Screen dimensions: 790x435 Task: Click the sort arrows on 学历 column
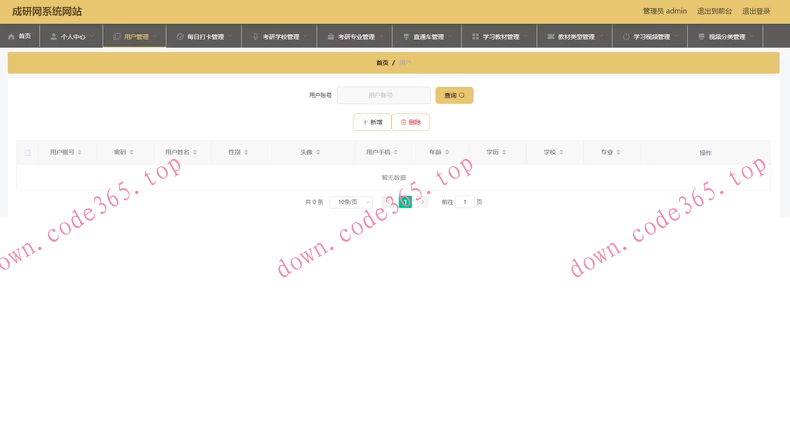[x=504, y=152]
